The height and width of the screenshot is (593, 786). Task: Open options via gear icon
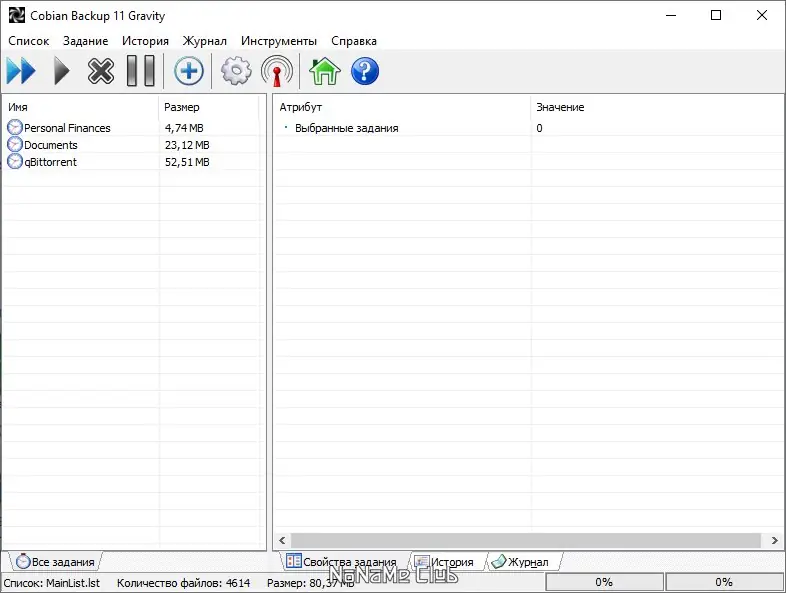tap(236, 71)
